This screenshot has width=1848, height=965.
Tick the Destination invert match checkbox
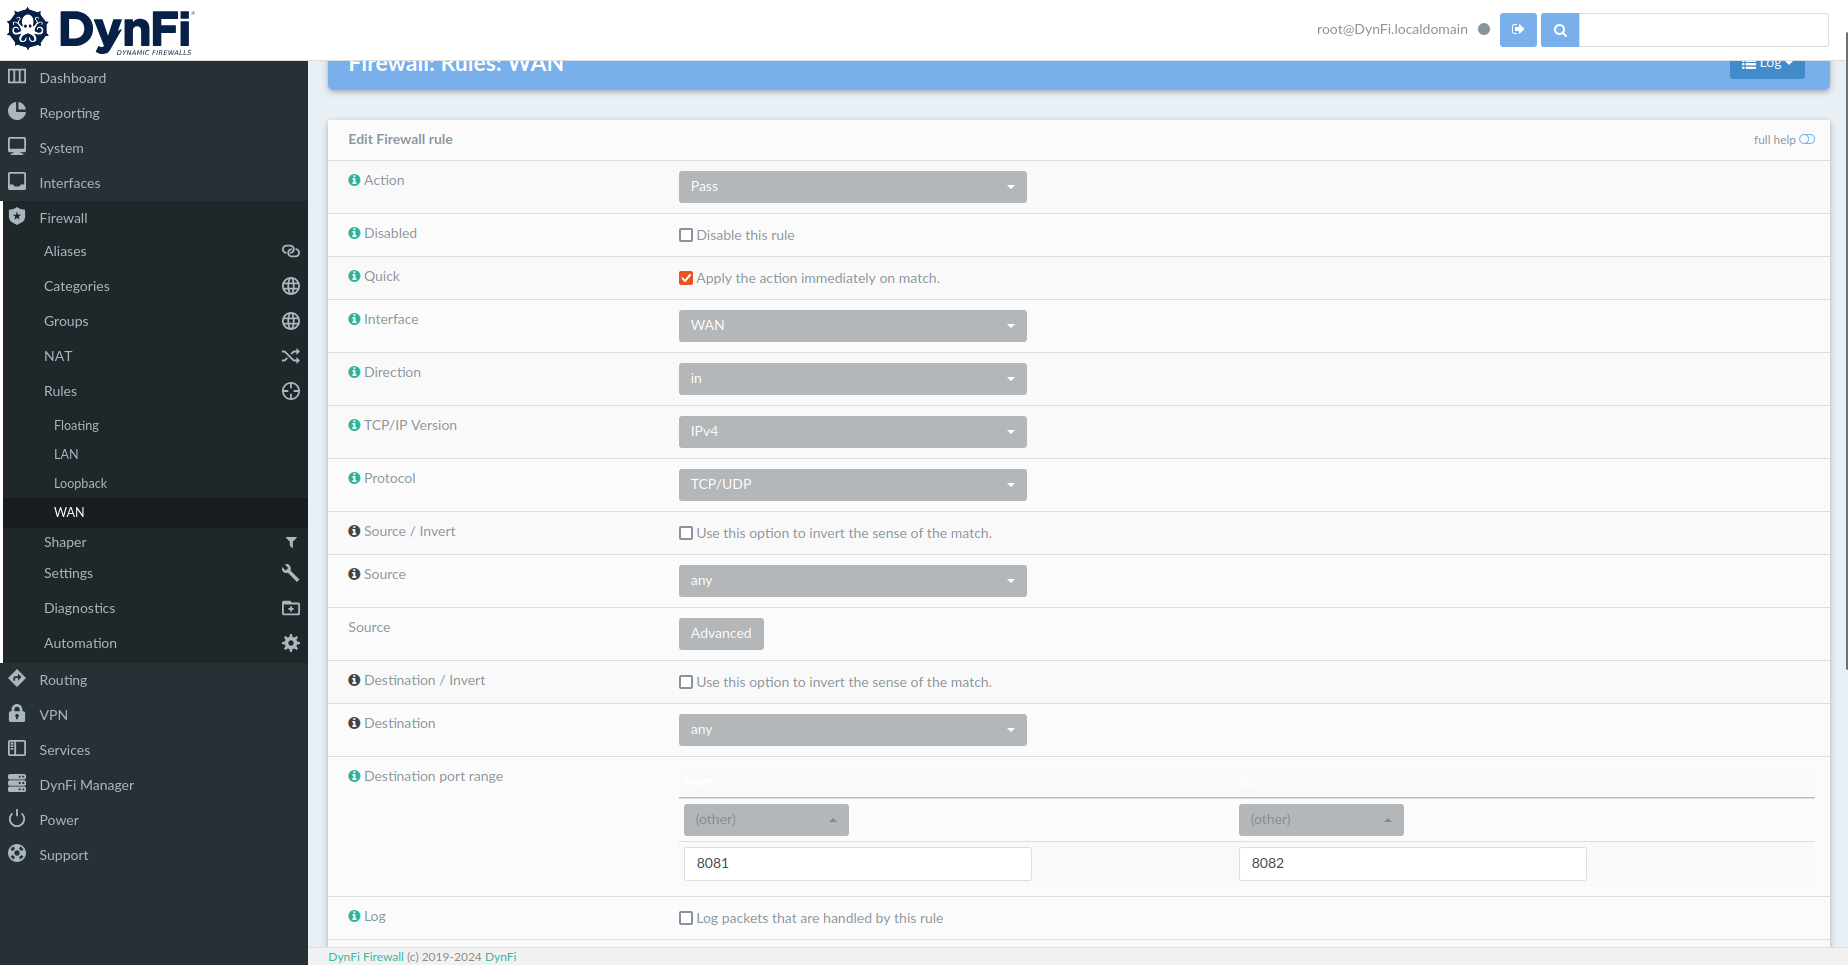tap(686, 682)
